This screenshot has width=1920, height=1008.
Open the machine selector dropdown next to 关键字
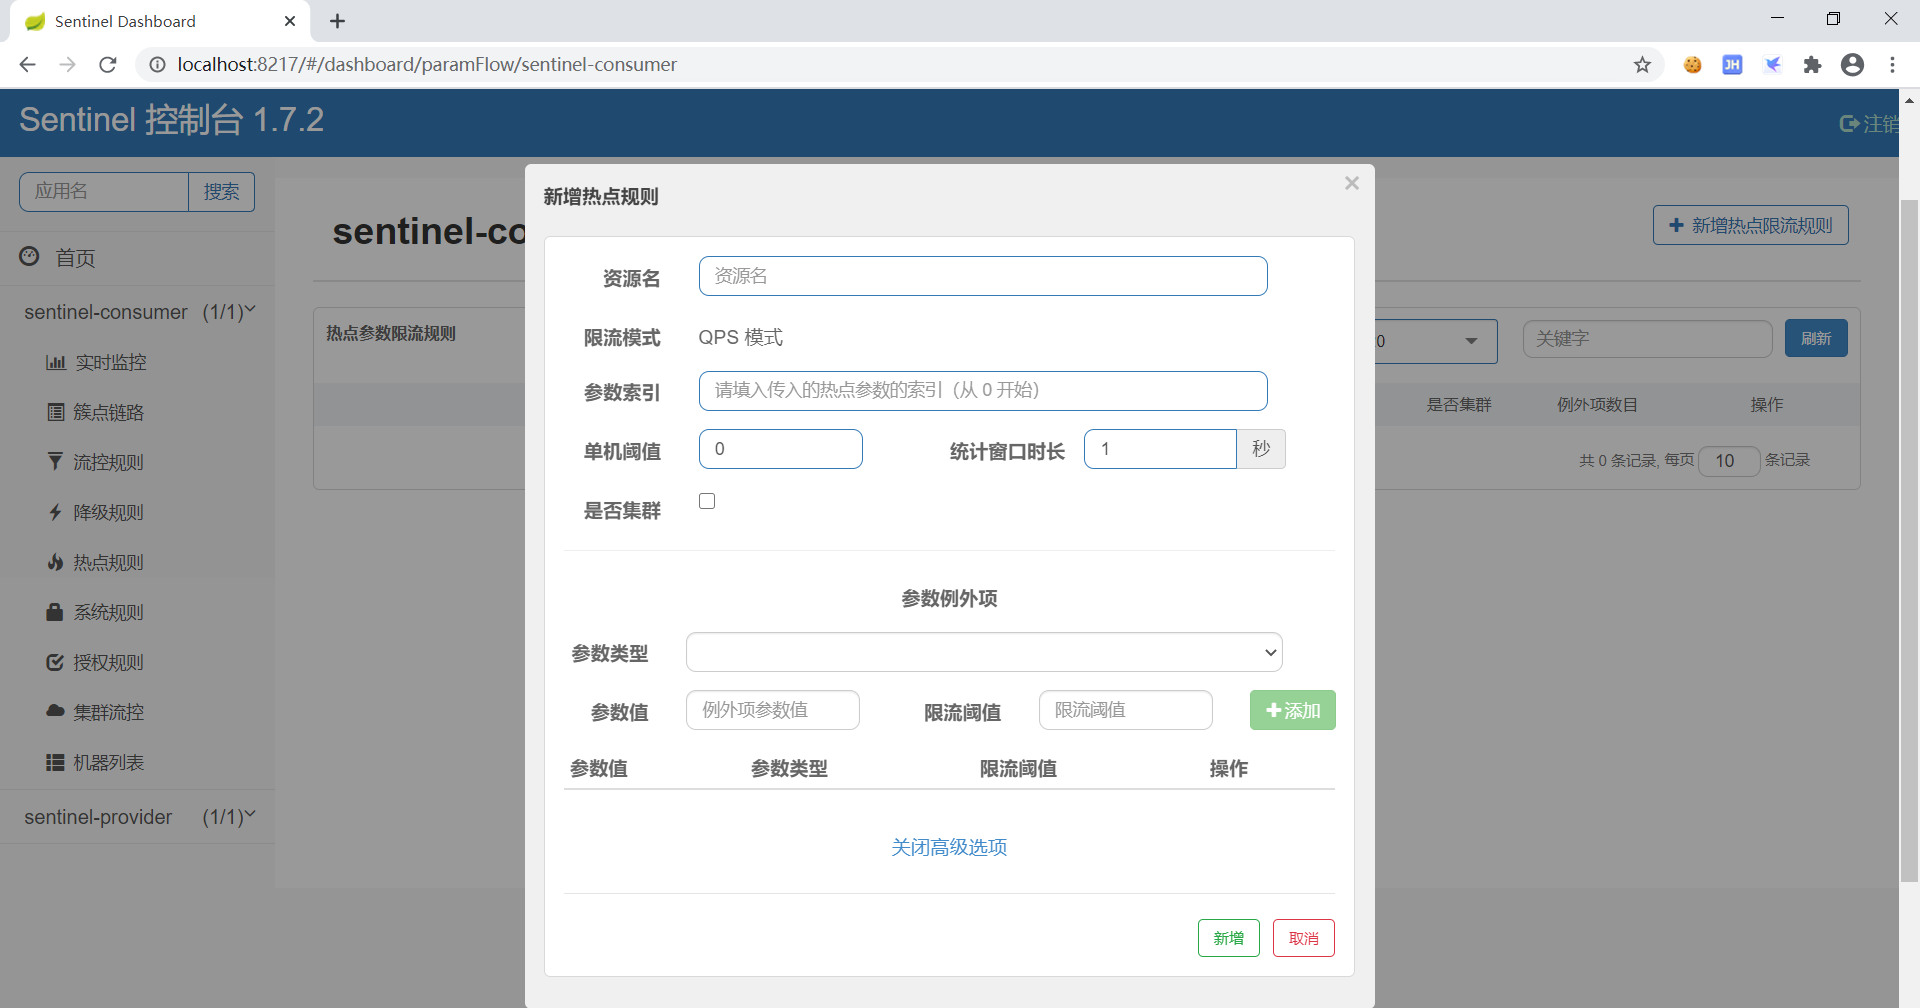(1436, 341)
